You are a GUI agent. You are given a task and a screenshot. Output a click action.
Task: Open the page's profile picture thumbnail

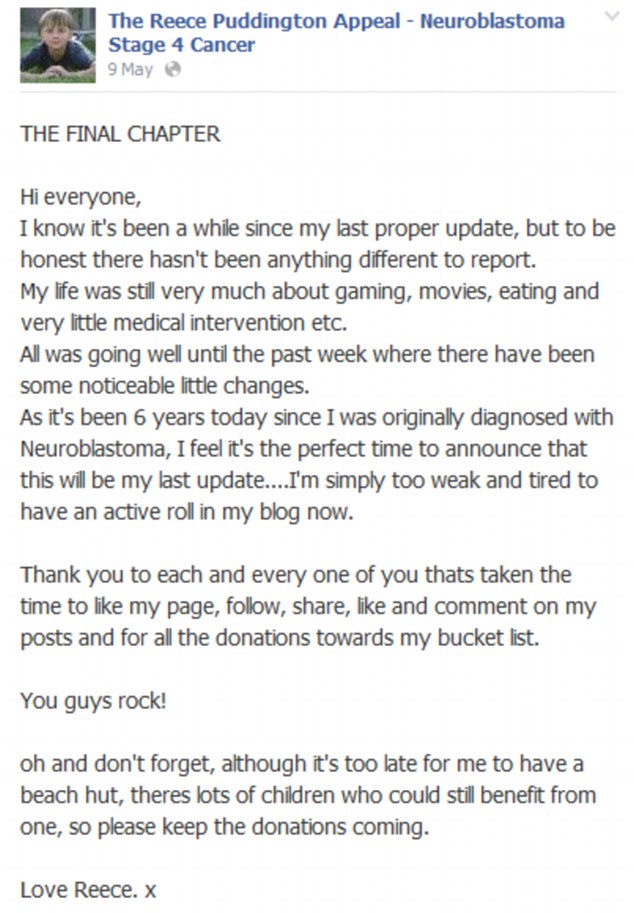(x=58, y=45)
